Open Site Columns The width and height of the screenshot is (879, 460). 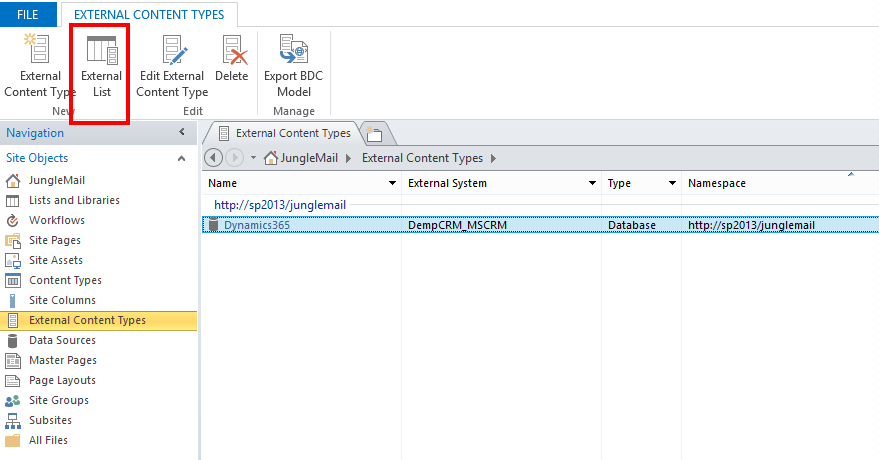coord(62,300)
